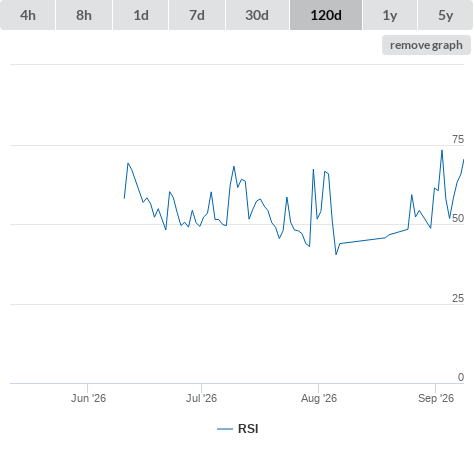Click the 75 y-axis gridline label
Viewport: 474px width, 455px height.
[458, 139]
